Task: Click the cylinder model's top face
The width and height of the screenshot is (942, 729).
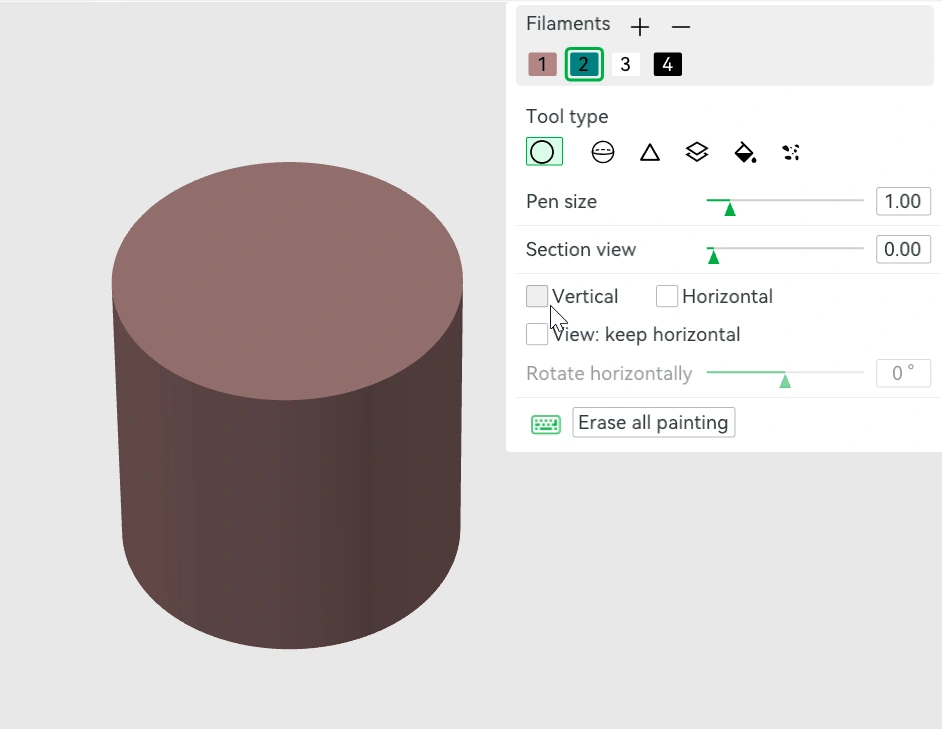Action: 287,281
